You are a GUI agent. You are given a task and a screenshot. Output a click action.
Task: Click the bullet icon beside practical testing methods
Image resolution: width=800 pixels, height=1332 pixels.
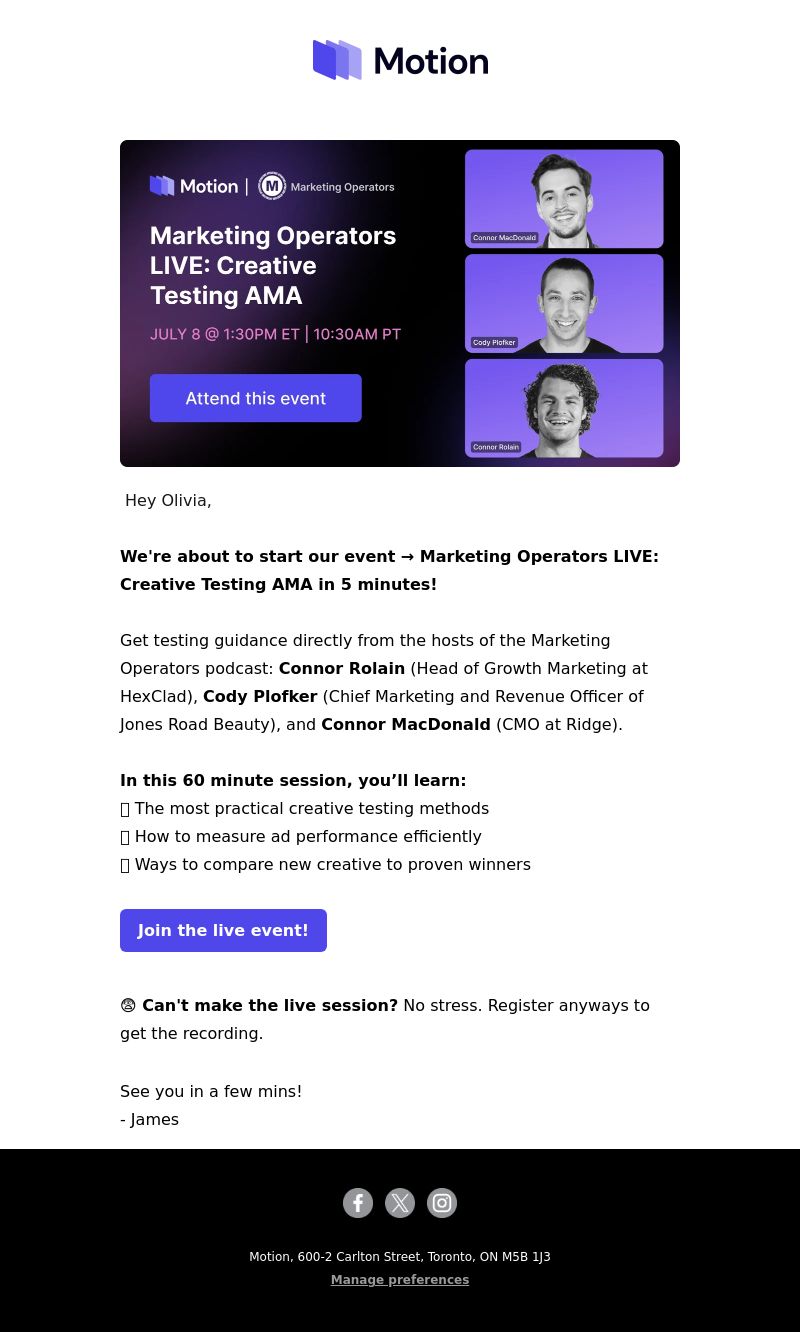pos(125,809)
